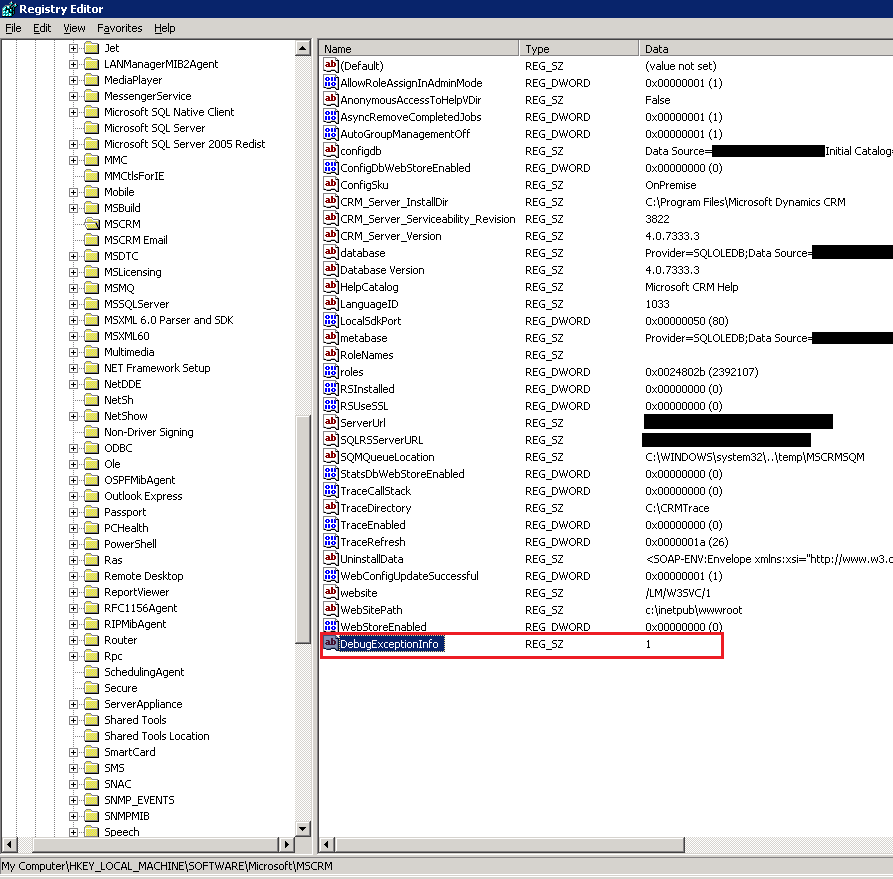893x879 pixels.
Task: Click the DWORD icon beside roles
Action: pyautogui.click(x=330, y=371)
